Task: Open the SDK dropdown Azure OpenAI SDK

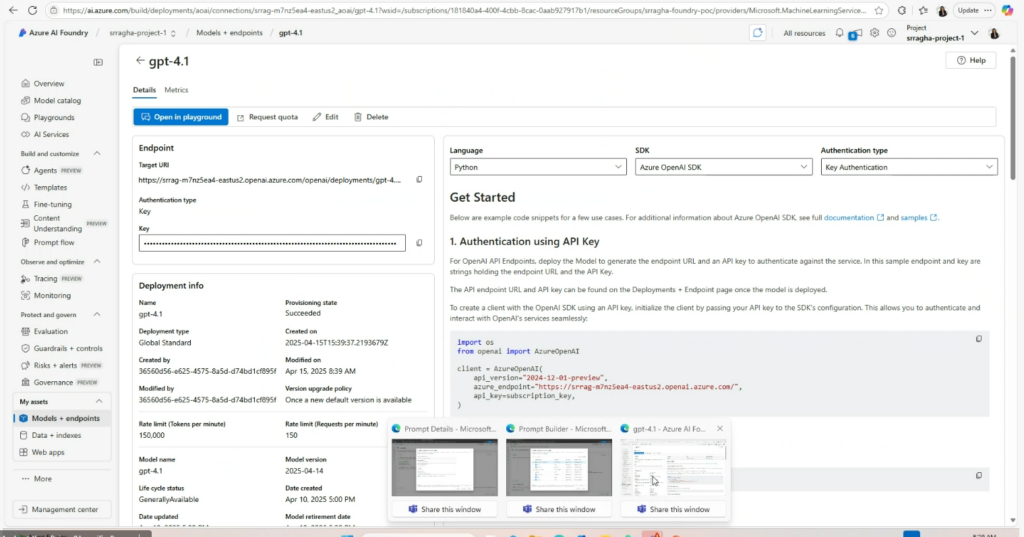Action: pos(724,167)
